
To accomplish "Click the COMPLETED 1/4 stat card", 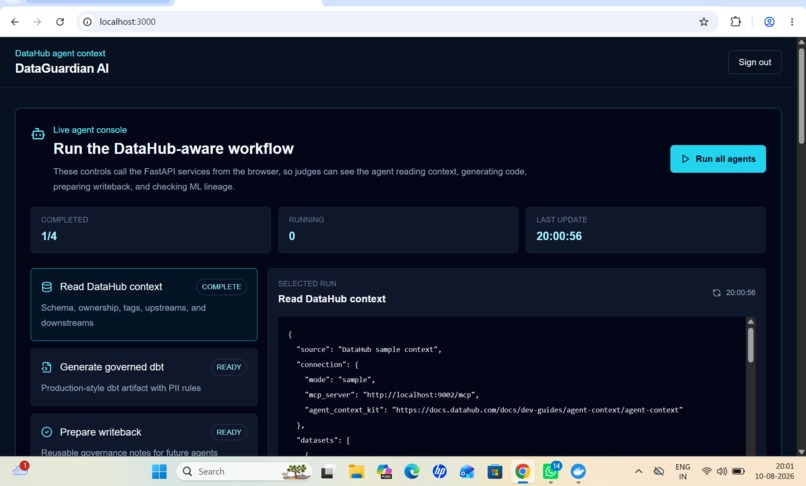I will [151, 230].
